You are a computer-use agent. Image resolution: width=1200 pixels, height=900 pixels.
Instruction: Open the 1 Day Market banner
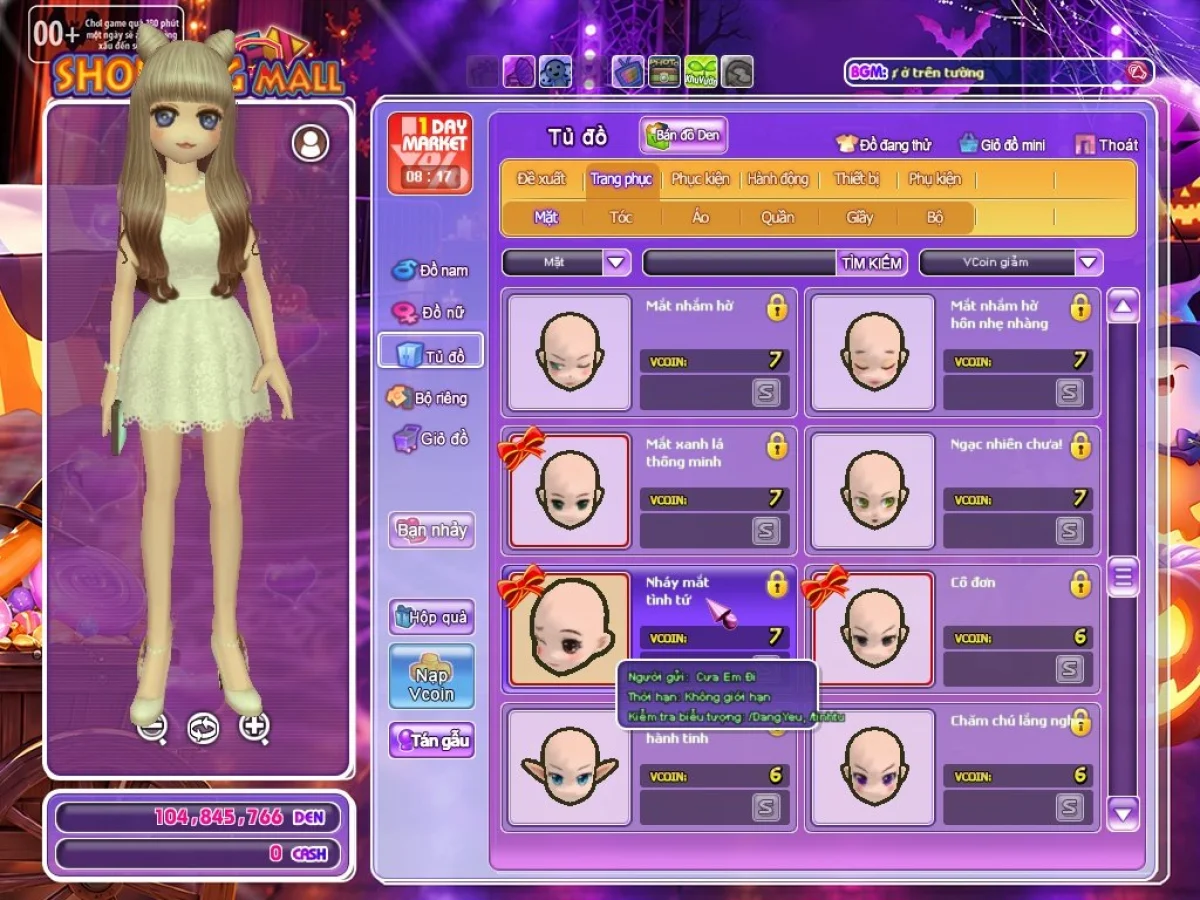pyautogui.click(x=429, y=153)
